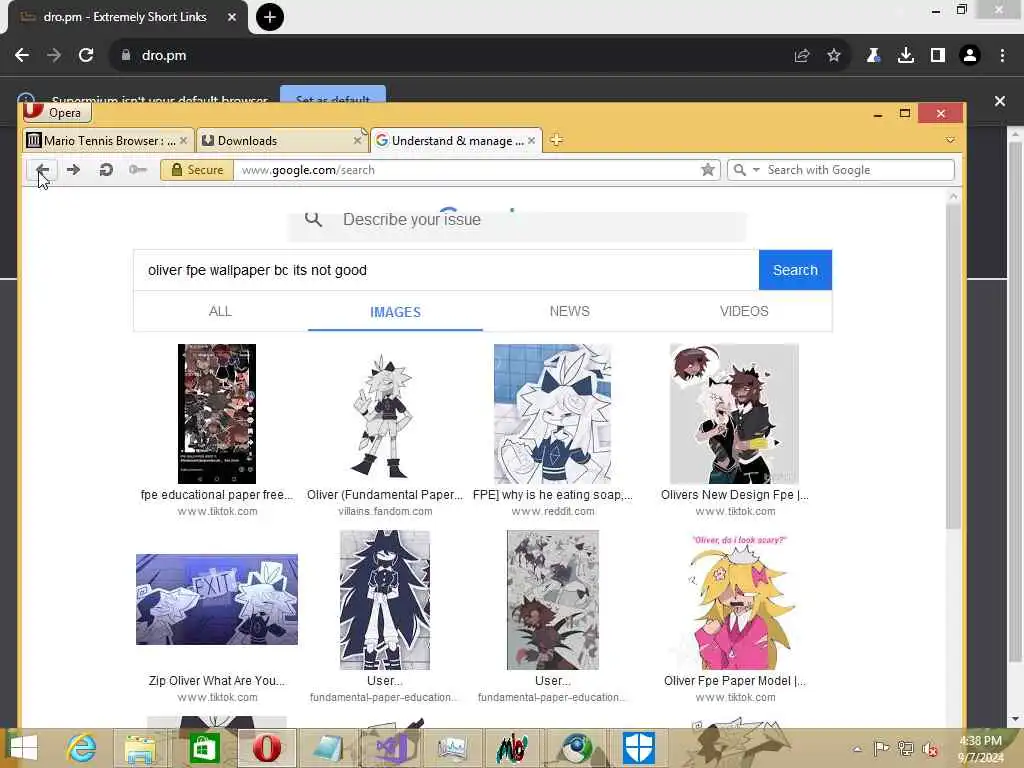
Task: Open the Zip Oliver What Are You image
Action: pos(217,600)
